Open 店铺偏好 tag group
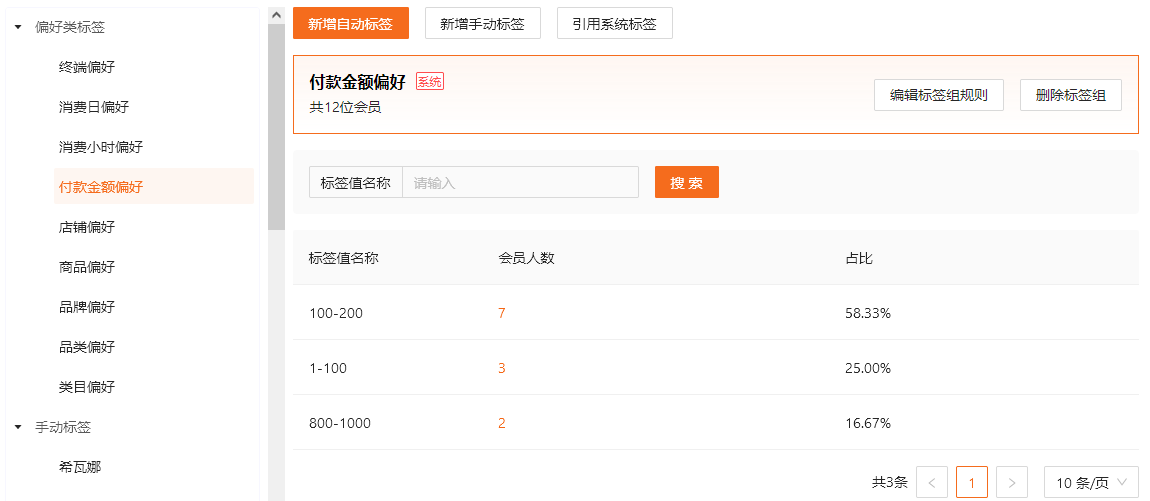1150x501 pixels. point(87,227)
